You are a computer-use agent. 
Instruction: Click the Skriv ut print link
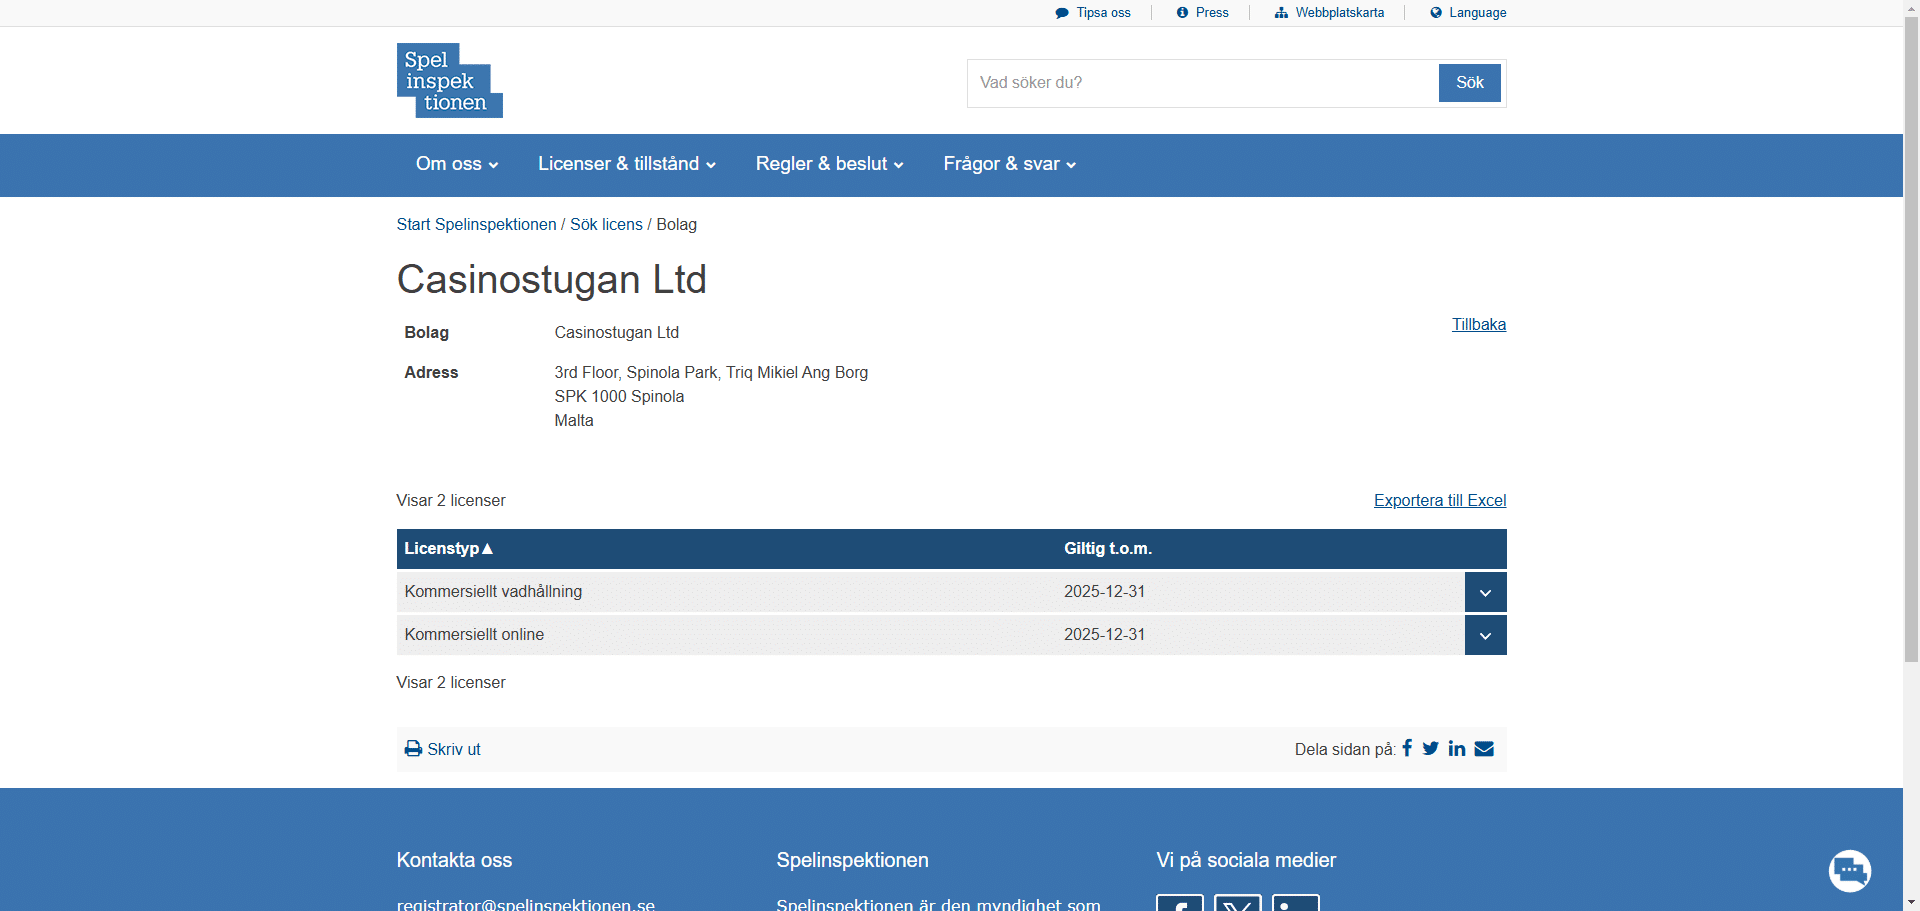(454, 749)
